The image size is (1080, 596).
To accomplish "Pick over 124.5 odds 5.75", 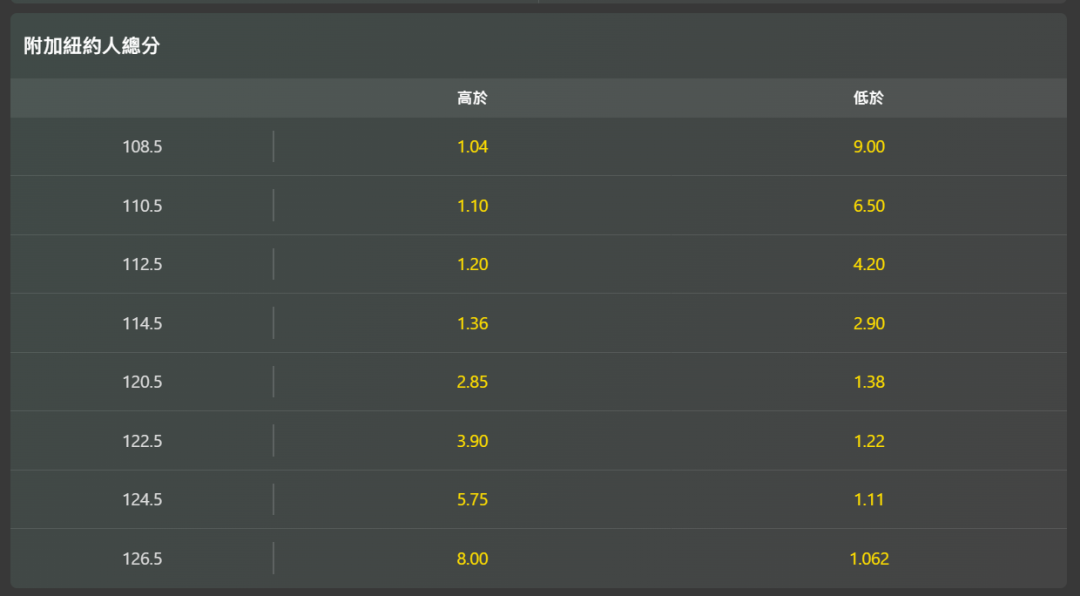I will pos(472,500).
